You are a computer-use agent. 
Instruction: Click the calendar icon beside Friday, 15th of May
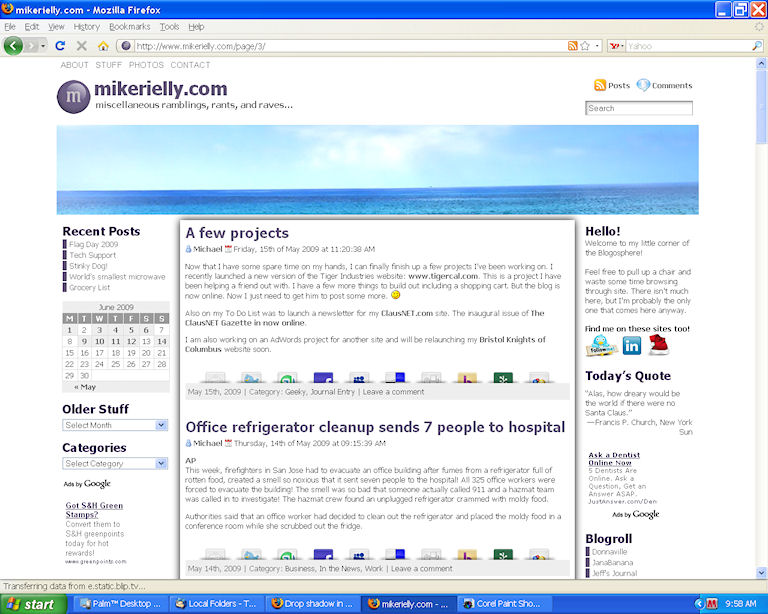point(228,249)
